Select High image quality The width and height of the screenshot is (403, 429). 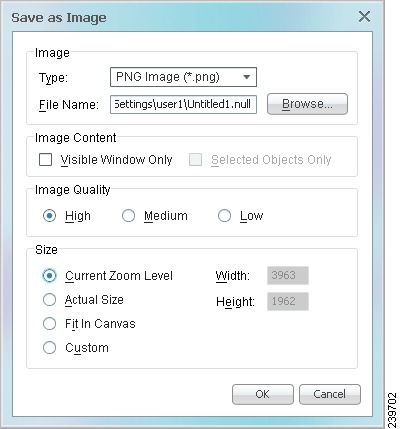tap(49, 216)
